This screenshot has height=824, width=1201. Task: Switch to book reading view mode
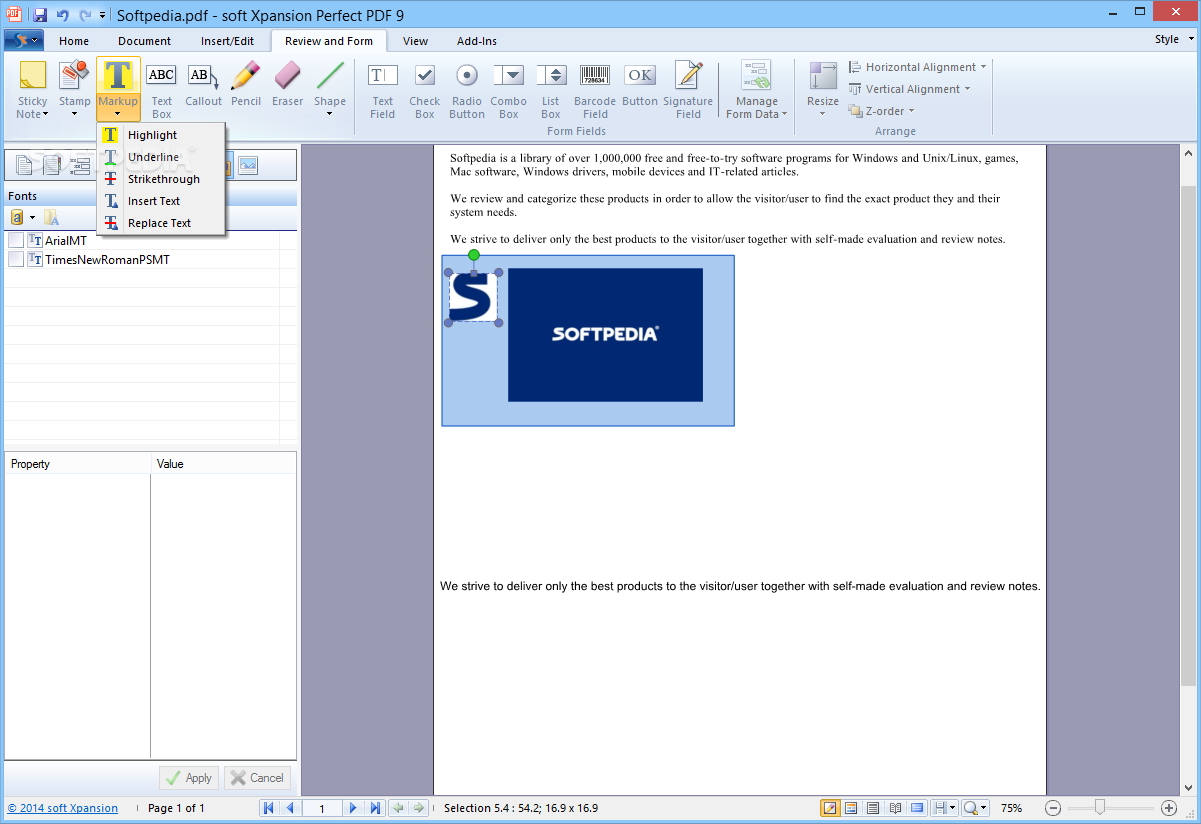click(895, 808)
